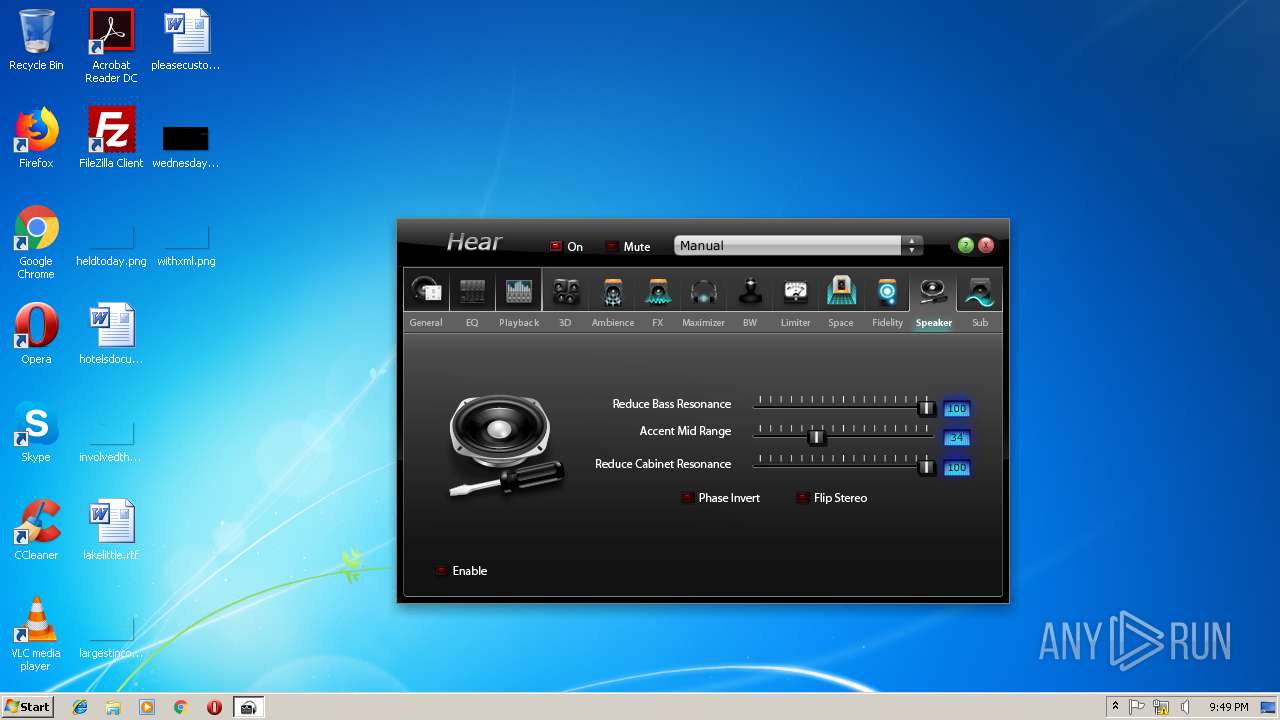Select the involvedth file icon
1280x720 pixels.
click(111, 443)
